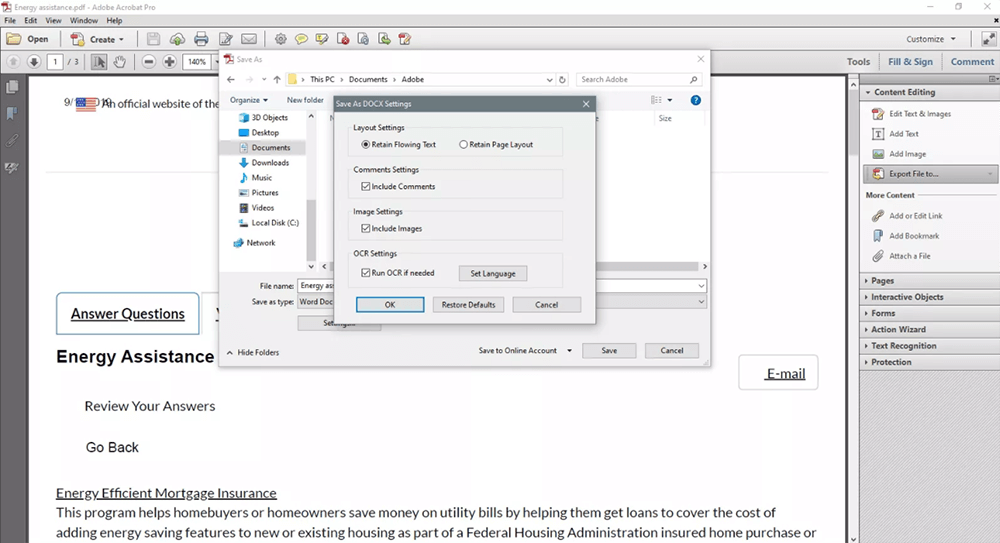Open the Window menu
1000x543 pixels.
pos(84,20)
